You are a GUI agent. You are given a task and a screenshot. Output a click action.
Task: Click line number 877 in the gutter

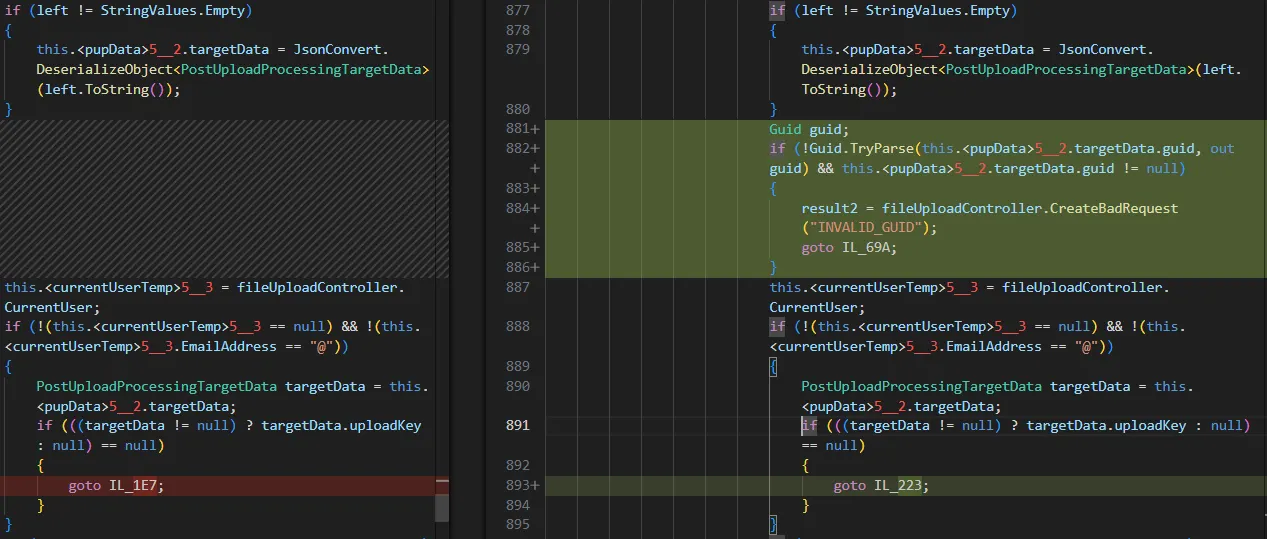pos(517,11)
